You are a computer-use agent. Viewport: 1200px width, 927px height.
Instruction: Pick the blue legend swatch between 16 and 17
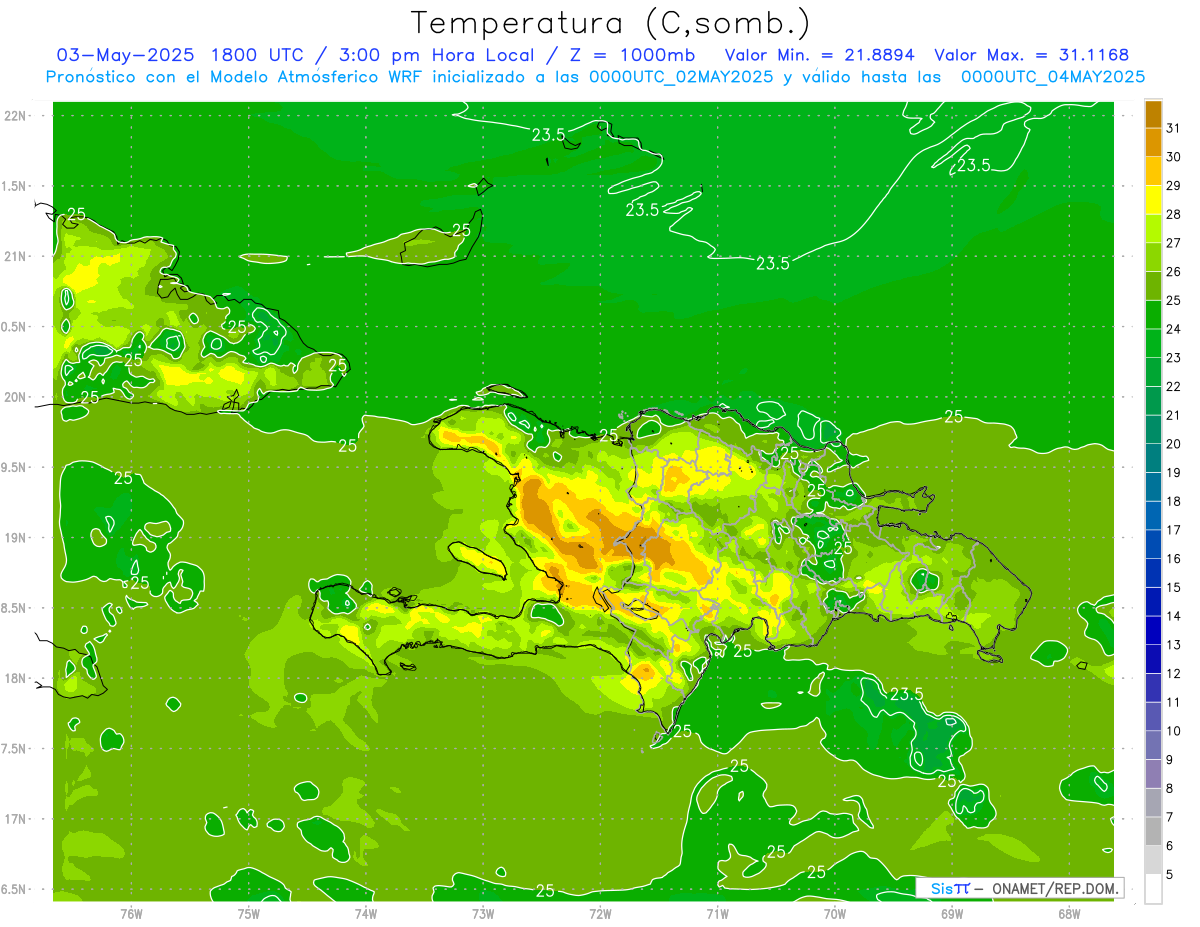tap(1153, 544)
